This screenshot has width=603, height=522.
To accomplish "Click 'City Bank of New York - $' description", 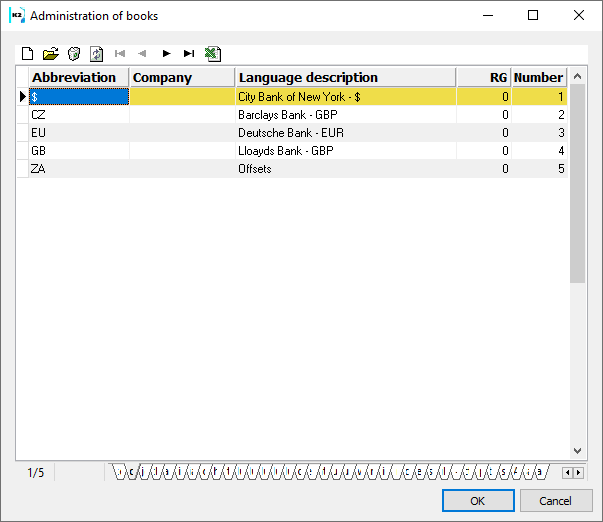I will coord(346,97).
